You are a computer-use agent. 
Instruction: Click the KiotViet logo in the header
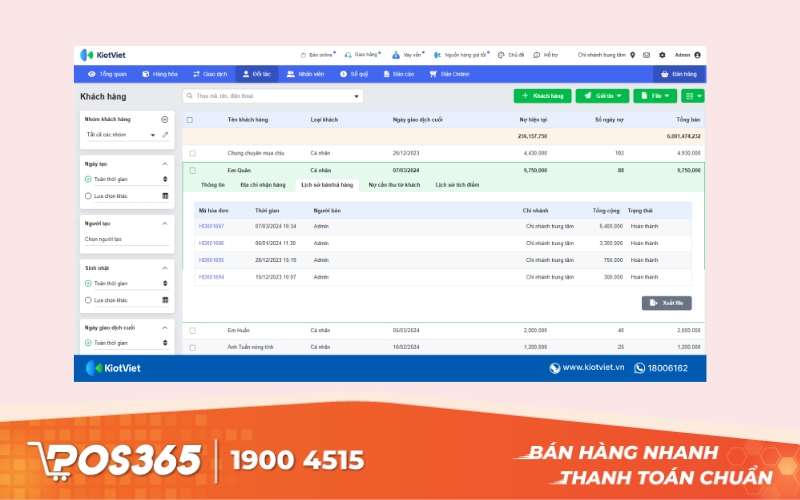(x=103, y=55)
